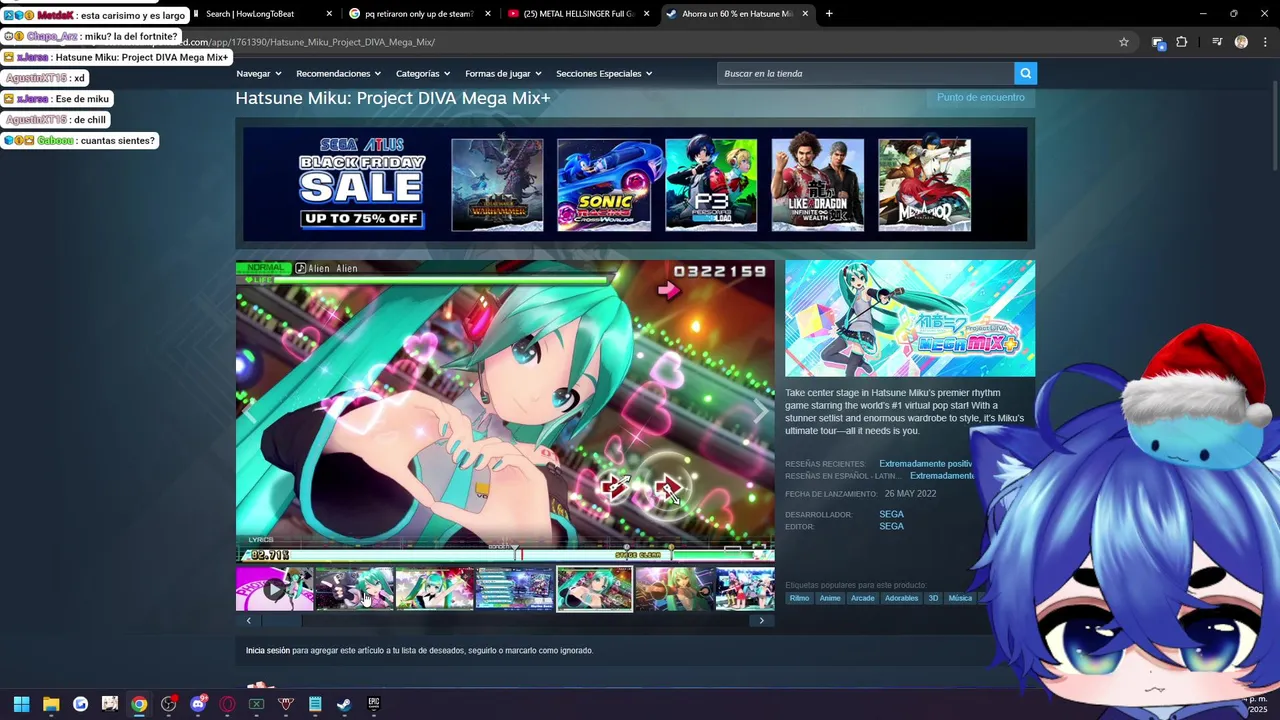Open the anime-picture app in taskbar
This screenshot has height=720, width=1280.
coord(110,704)
